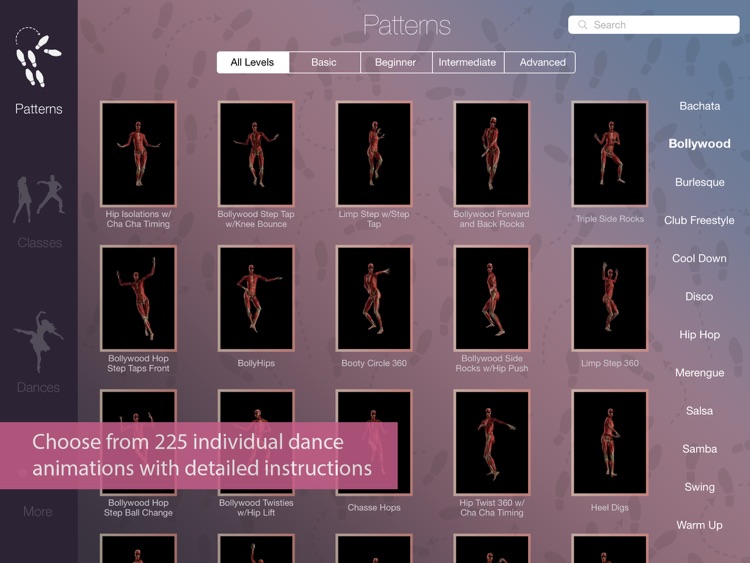Viewport: 750px width, 563px height.
Task: Open Bollywood Side Rocks w/Hip Push thumbnail
Action: (x=492, y=298)
